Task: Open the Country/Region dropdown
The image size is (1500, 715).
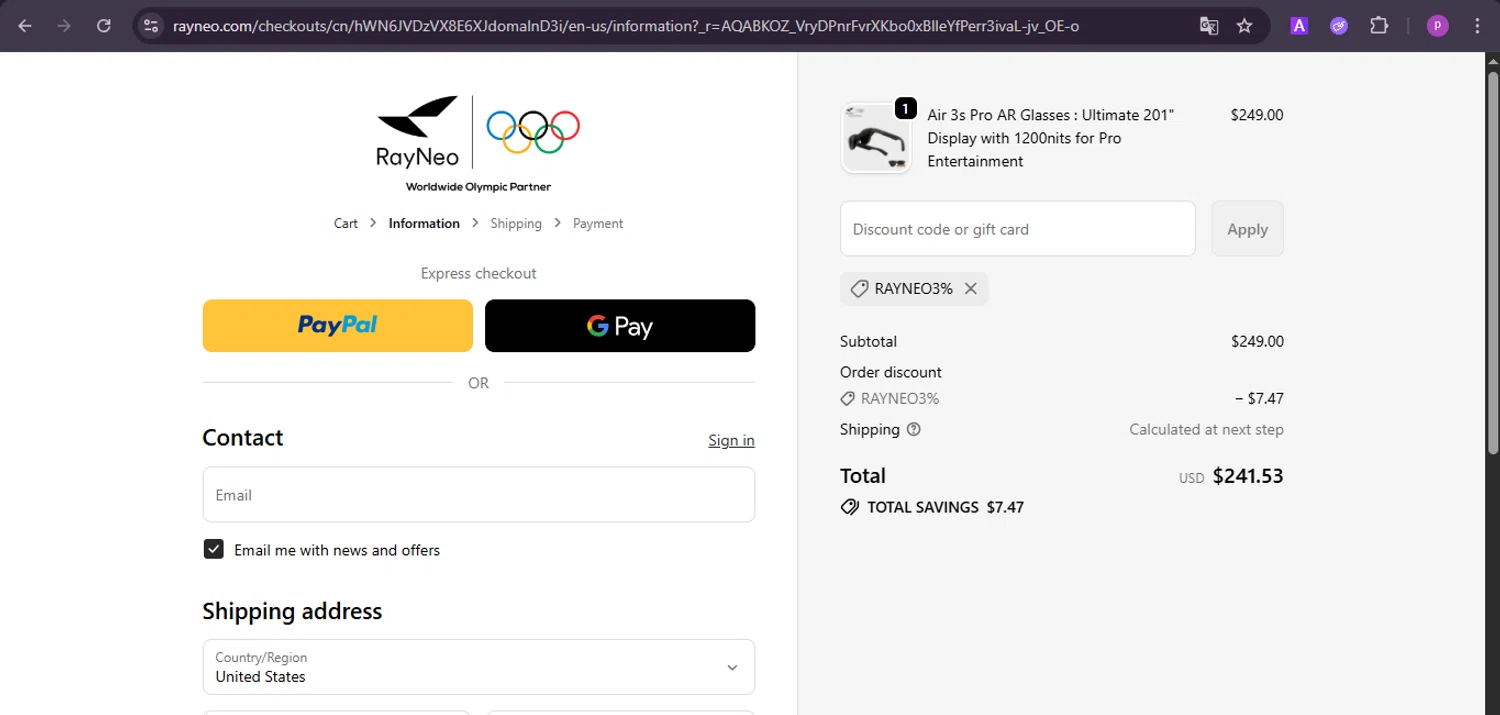Action: (479, 667)
